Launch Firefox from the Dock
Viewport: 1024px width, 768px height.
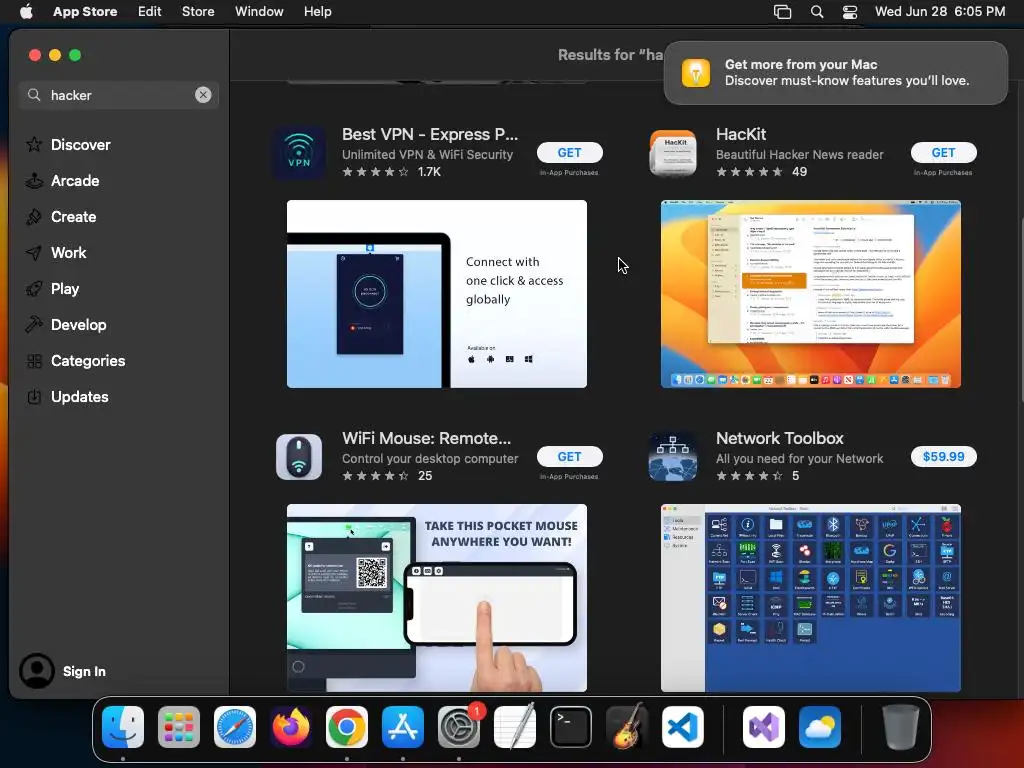[x=291, y=727]
